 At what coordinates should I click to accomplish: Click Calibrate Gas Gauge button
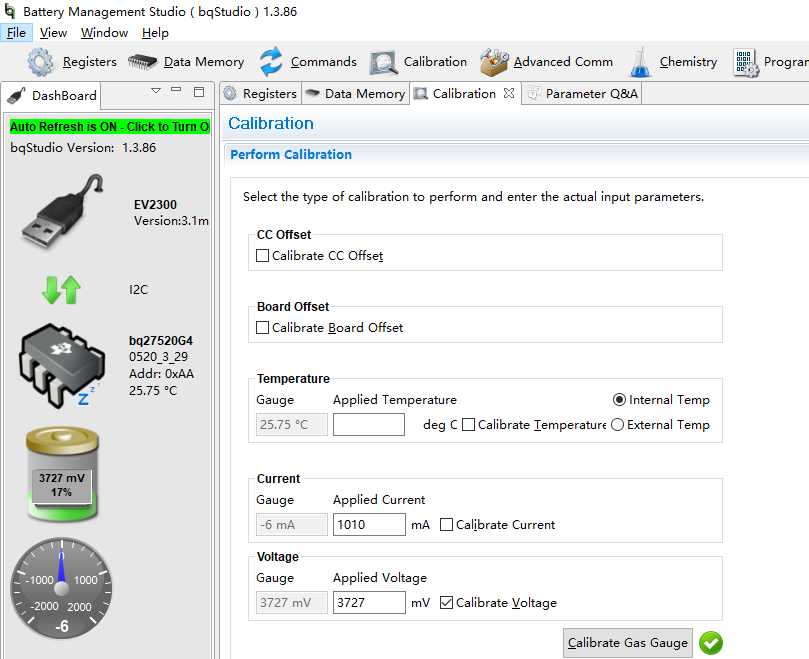[627, 642]
